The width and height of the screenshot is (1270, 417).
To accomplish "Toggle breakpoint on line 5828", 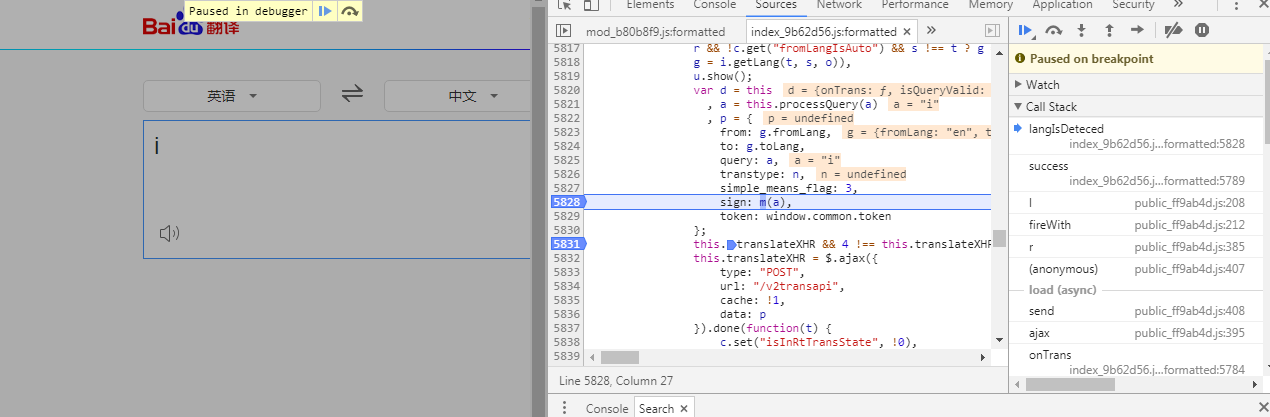I will [x=566, y=201].
